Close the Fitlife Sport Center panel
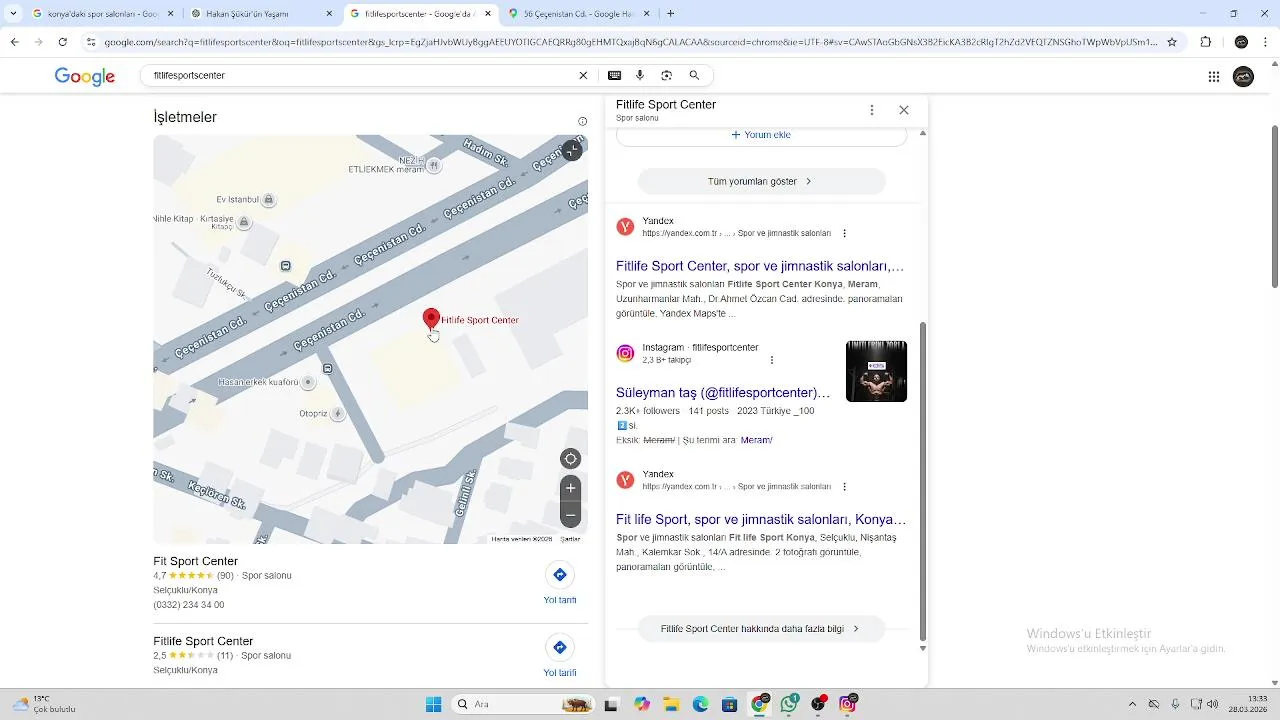This screenshot has height=720, width=1280. [904, 110]
